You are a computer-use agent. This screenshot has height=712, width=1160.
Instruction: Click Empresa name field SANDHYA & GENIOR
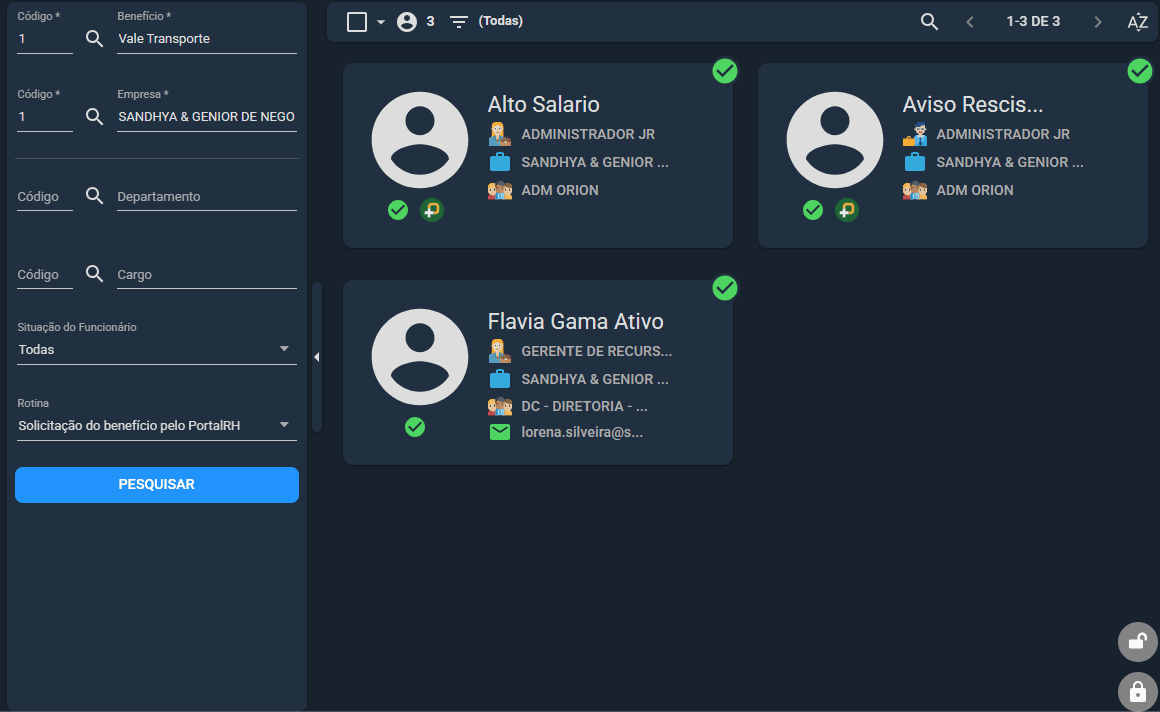[x=207, y=117]
